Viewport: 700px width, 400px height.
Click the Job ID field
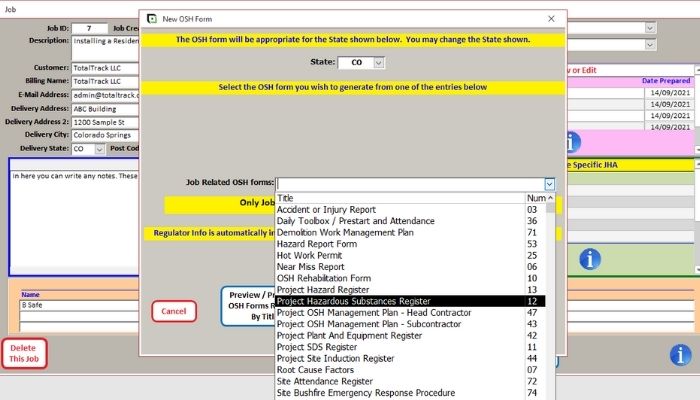pos(89,28)
